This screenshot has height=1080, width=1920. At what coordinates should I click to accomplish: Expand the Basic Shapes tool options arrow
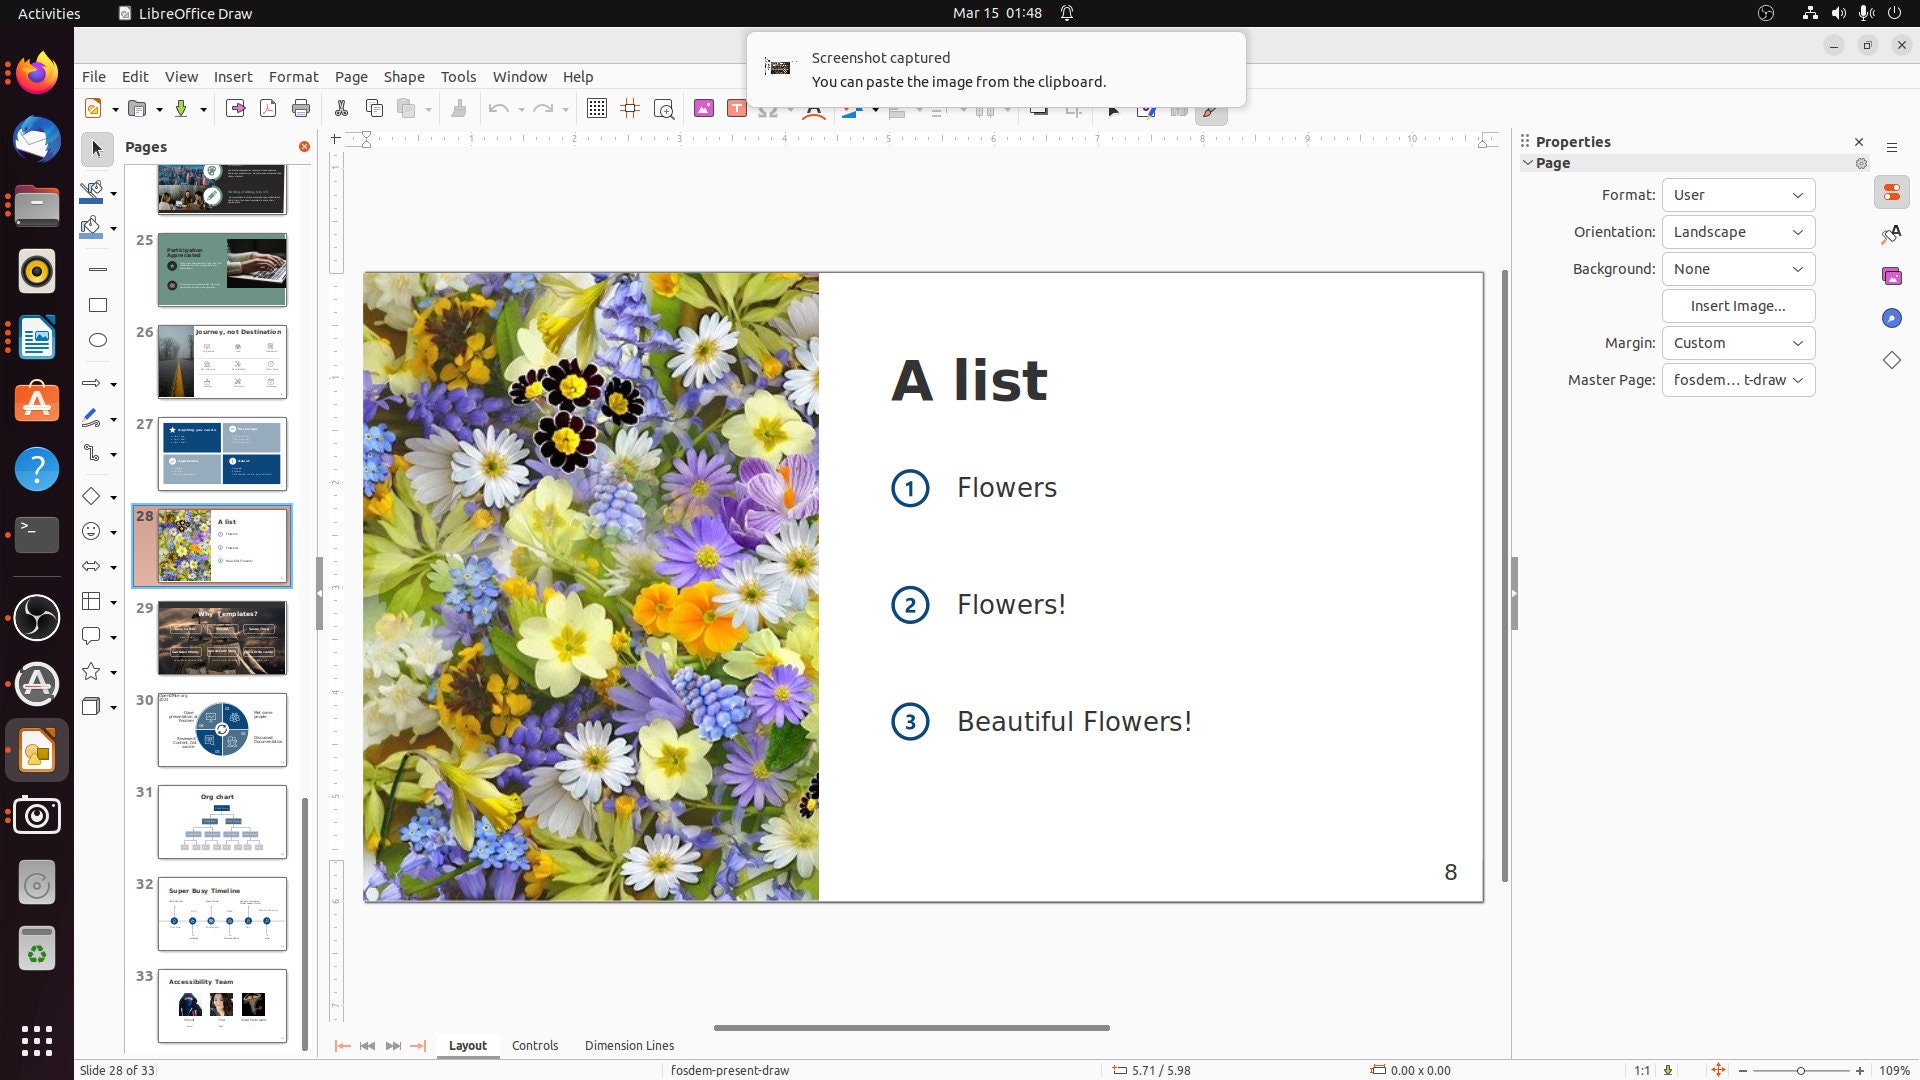coord(112,496)
